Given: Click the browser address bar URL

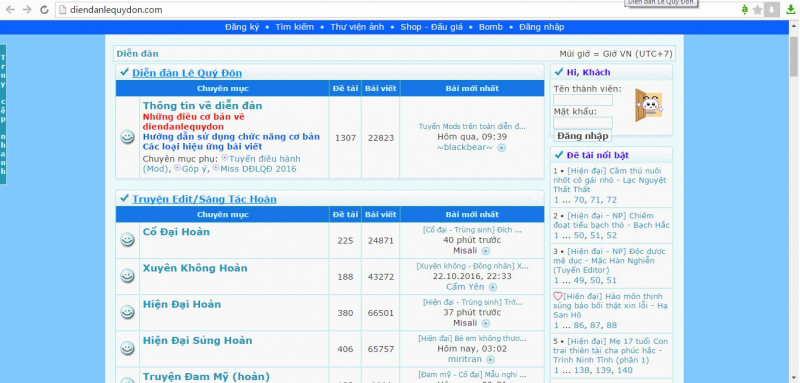Looking at the screenshot, I should [116, 10].
